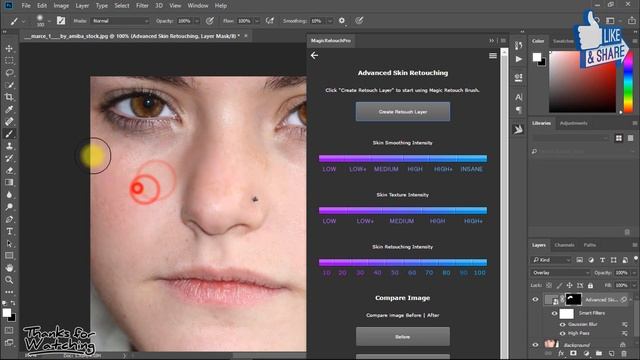Open MagicRetouchPro hamburger menu
This screenshot has width=640, height=360.
point(493,56)
